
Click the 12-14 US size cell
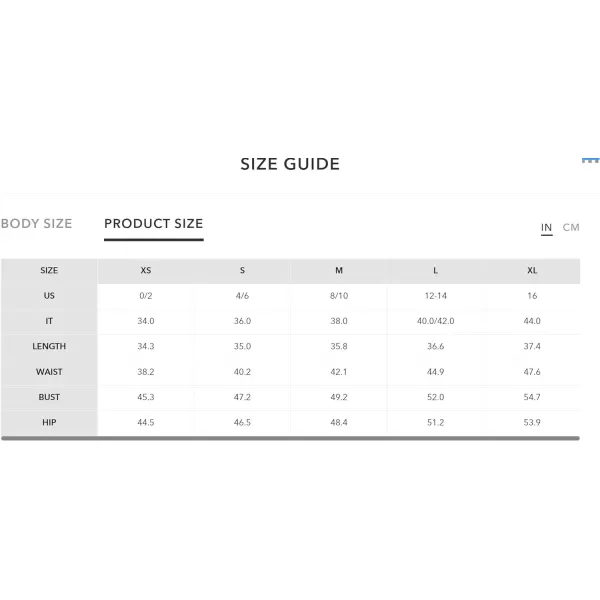tap(435, 296)
